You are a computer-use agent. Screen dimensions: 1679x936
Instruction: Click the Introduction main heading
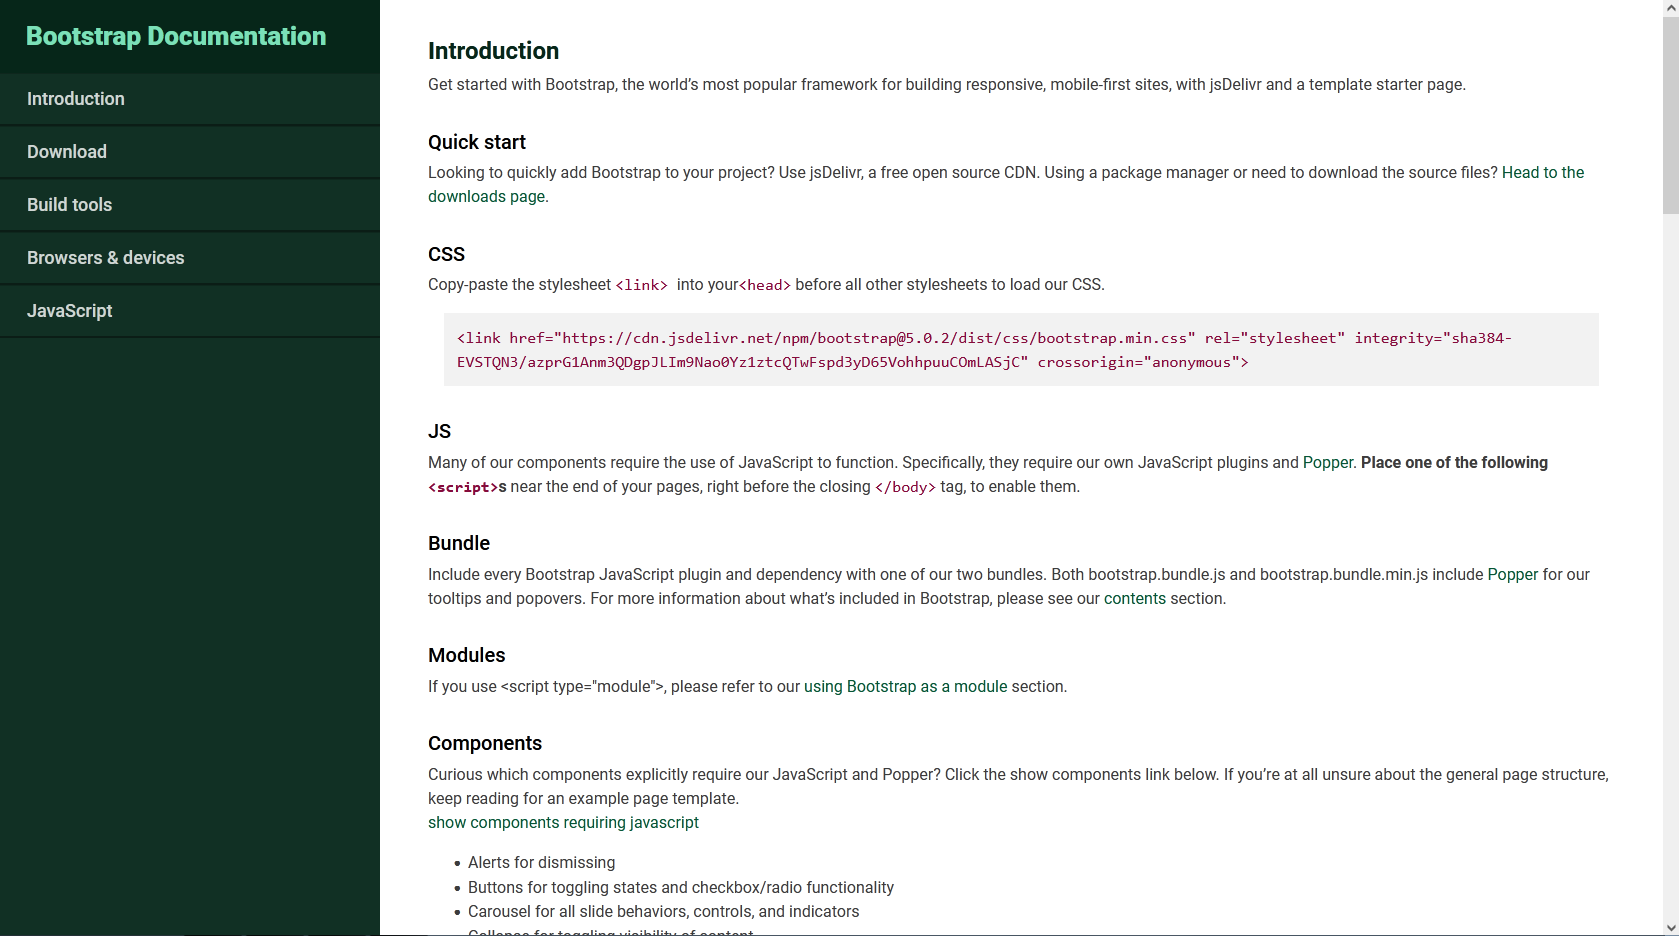coord(493,51)
